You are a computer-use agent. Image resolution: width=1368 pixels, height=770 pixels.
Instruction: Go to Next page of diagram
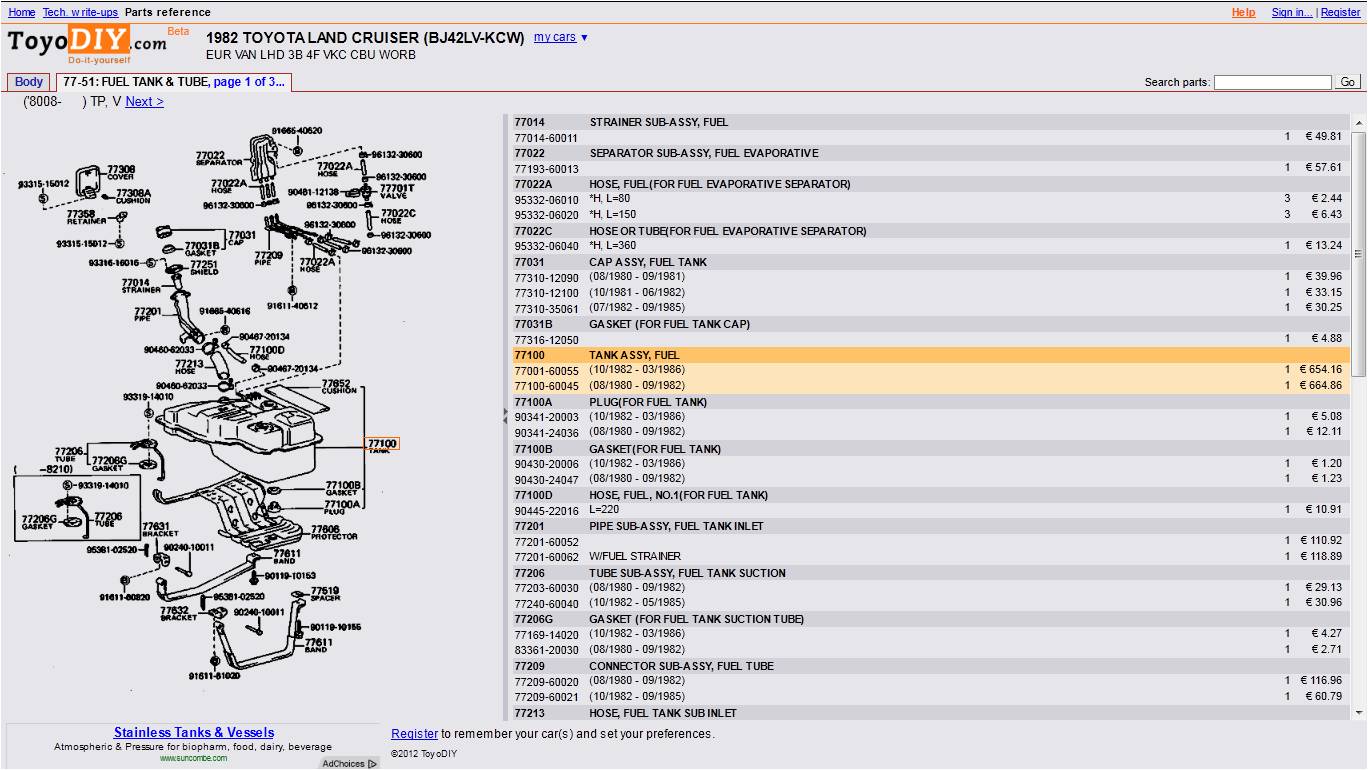coord(144,101)
